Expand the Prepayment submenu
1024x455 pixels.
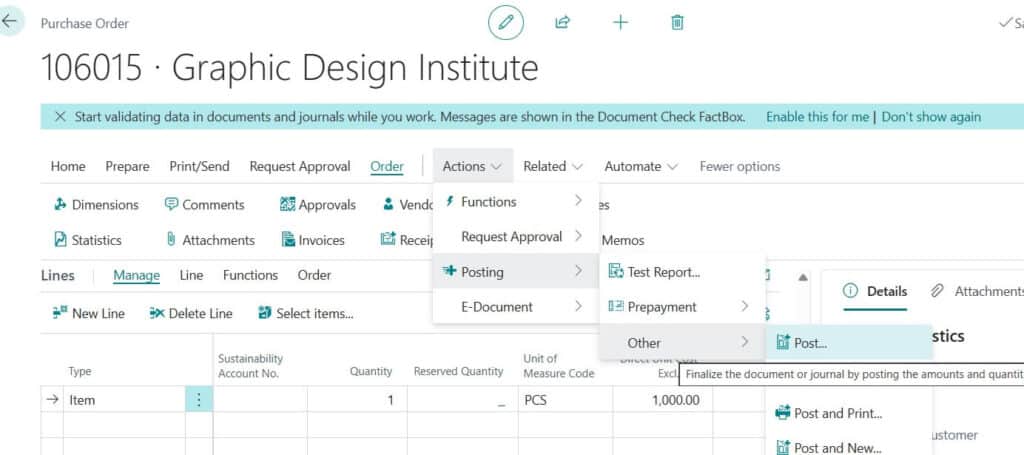[x=682, y=306]
